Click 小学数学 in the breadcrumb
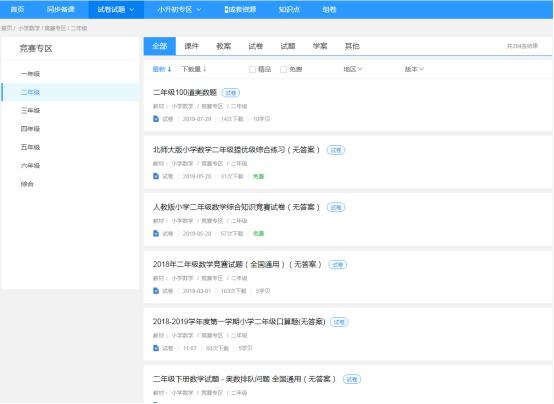This screenshot has height=404, width=554. pos(29,28)
